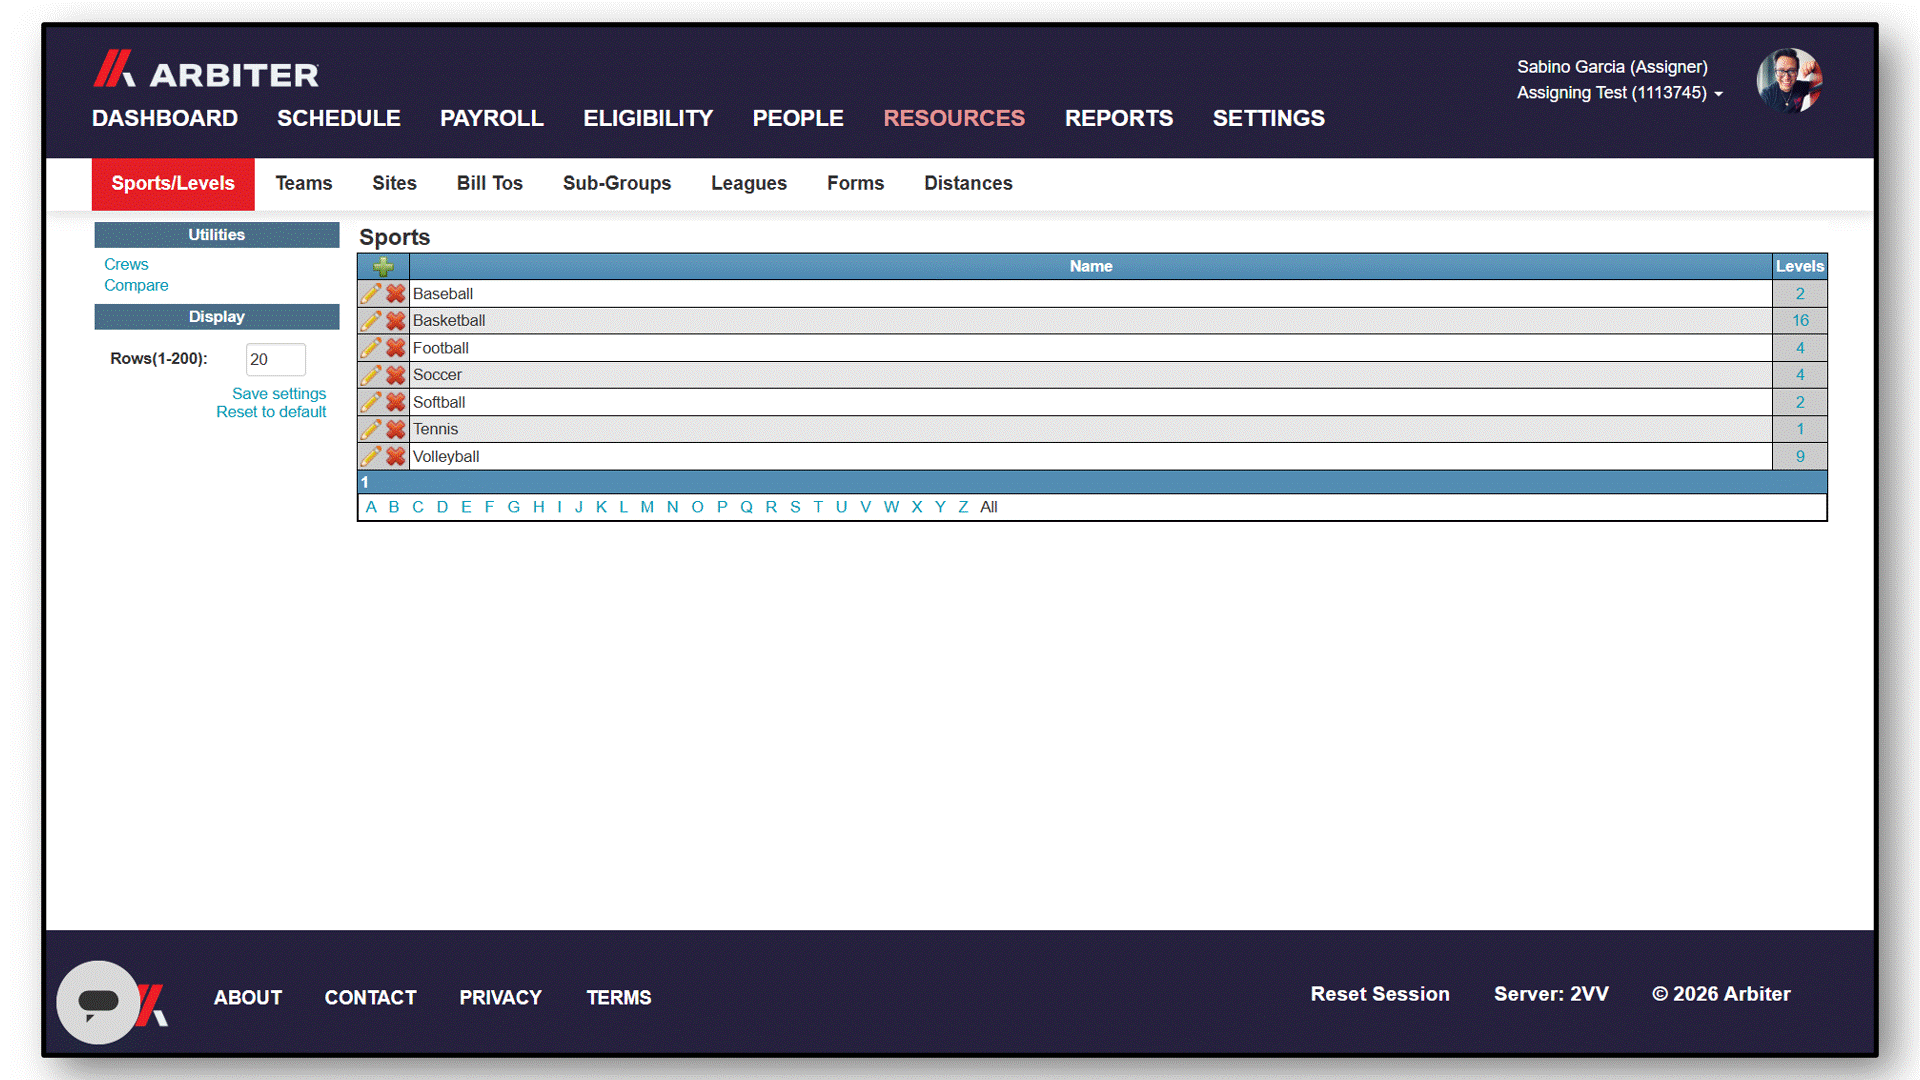The width and height of the screenshot is (1920, 1080).
Task: Click the Rows(1-200) input field
Action: (276, 360)
